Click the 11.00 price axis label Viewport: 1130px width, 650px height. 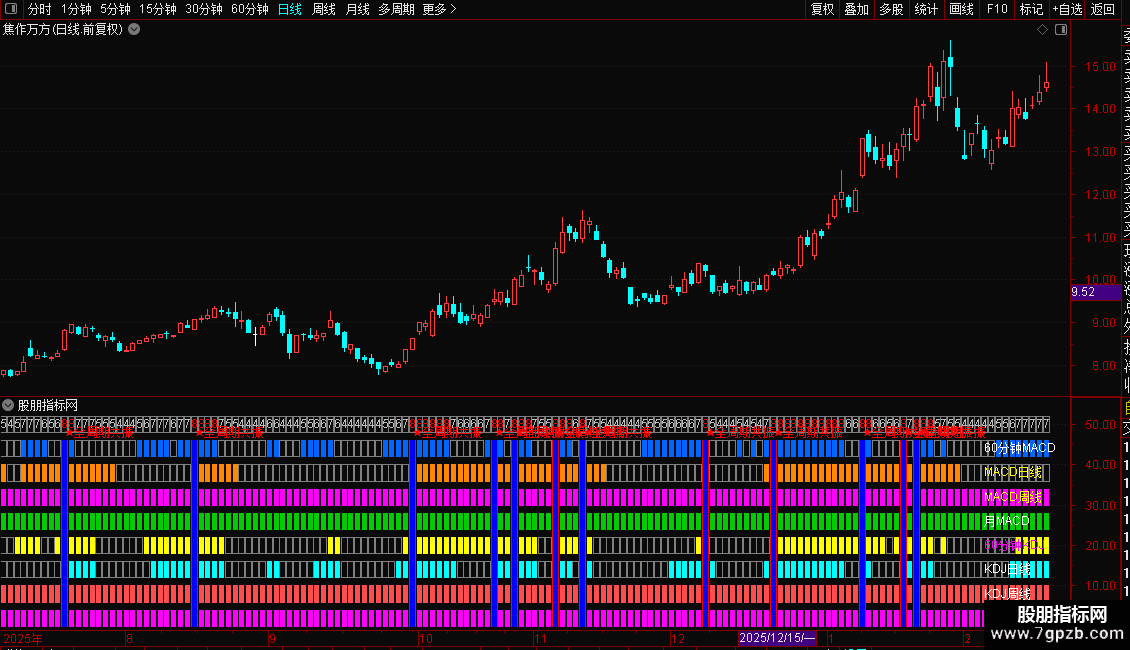point(1100,238)
